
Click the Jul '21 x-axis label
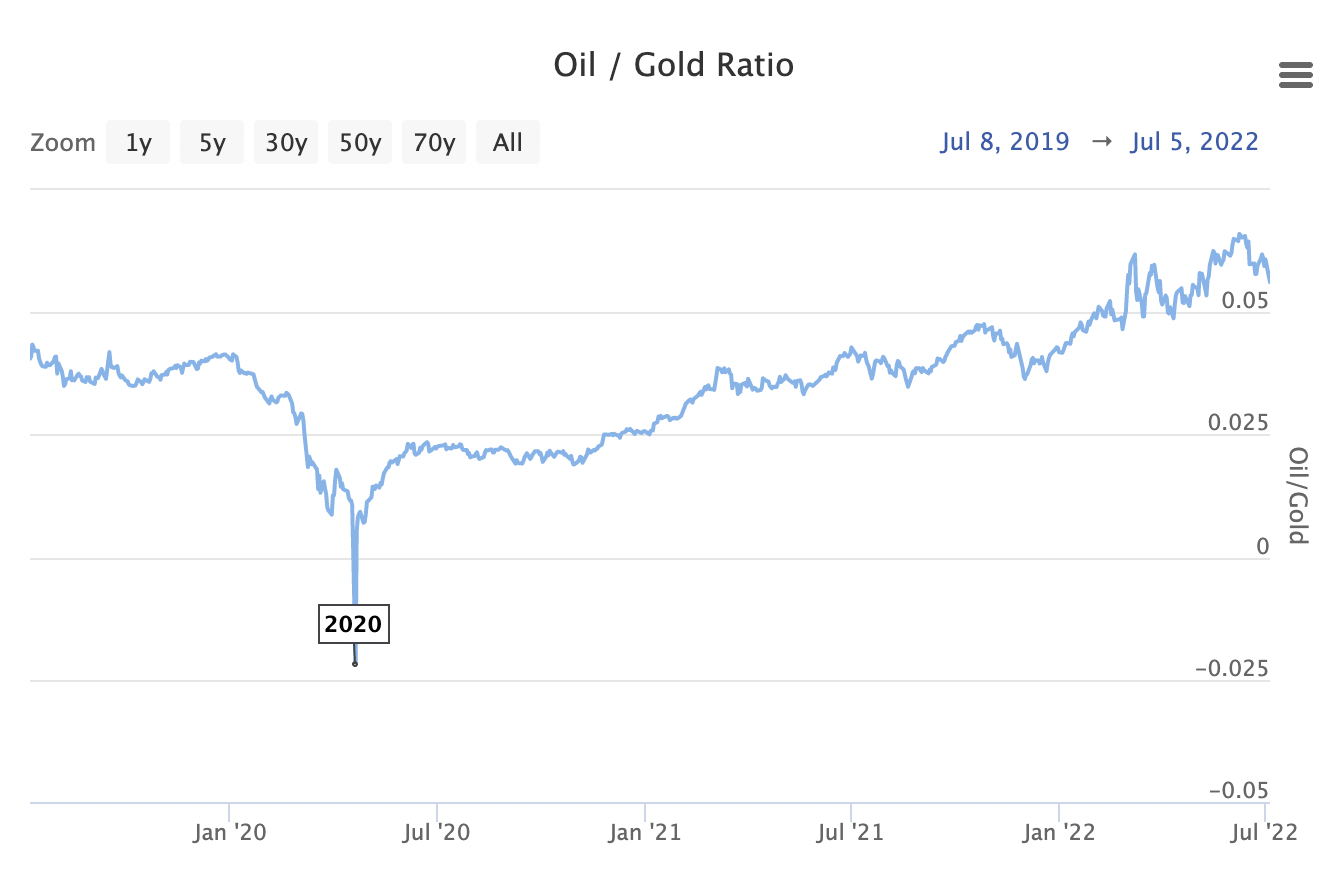click(x=851, y=832)
